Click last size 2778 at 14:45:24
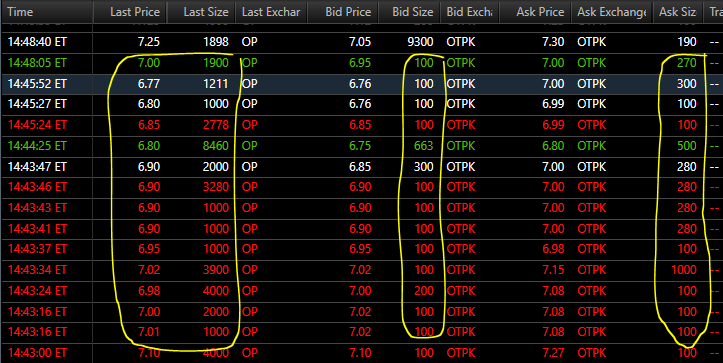This screenshot has width=723, height=363. [x=216, y=125]
